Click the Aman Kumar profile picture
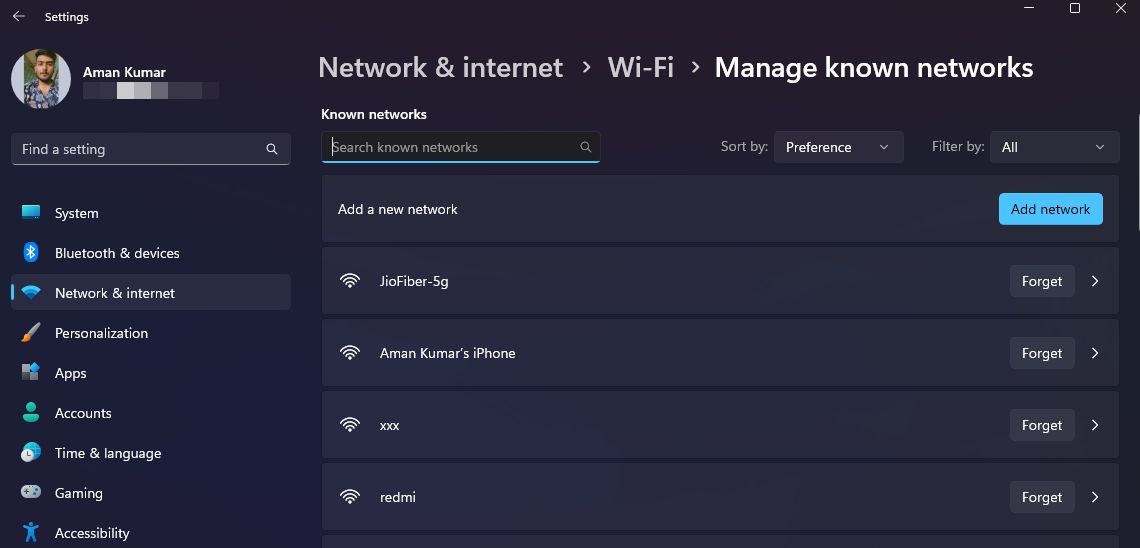 click(x=41, y=79)
